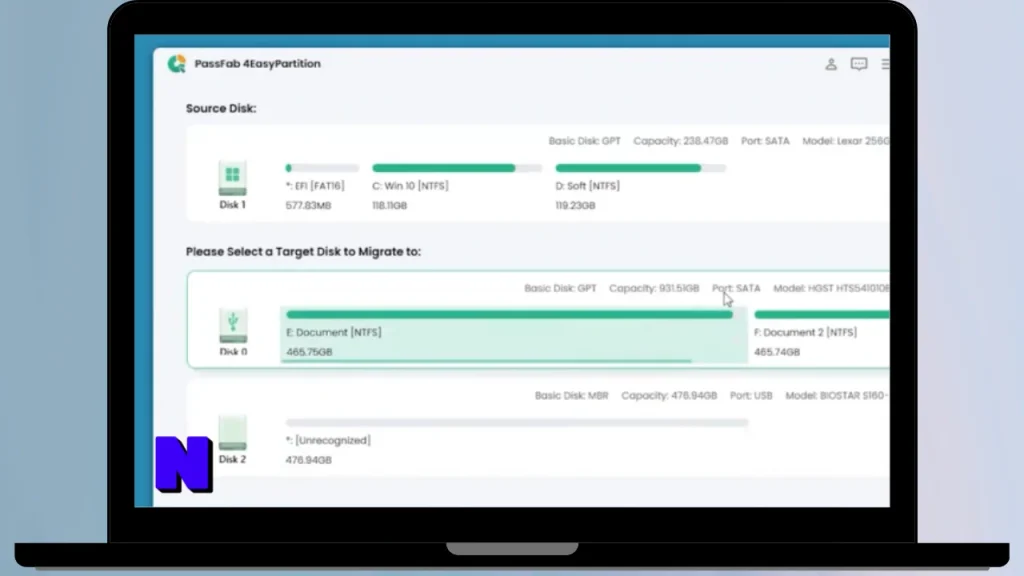Select the C: Win 10 partition usage bar
1024x576 pixels.
tap(456, 168)
